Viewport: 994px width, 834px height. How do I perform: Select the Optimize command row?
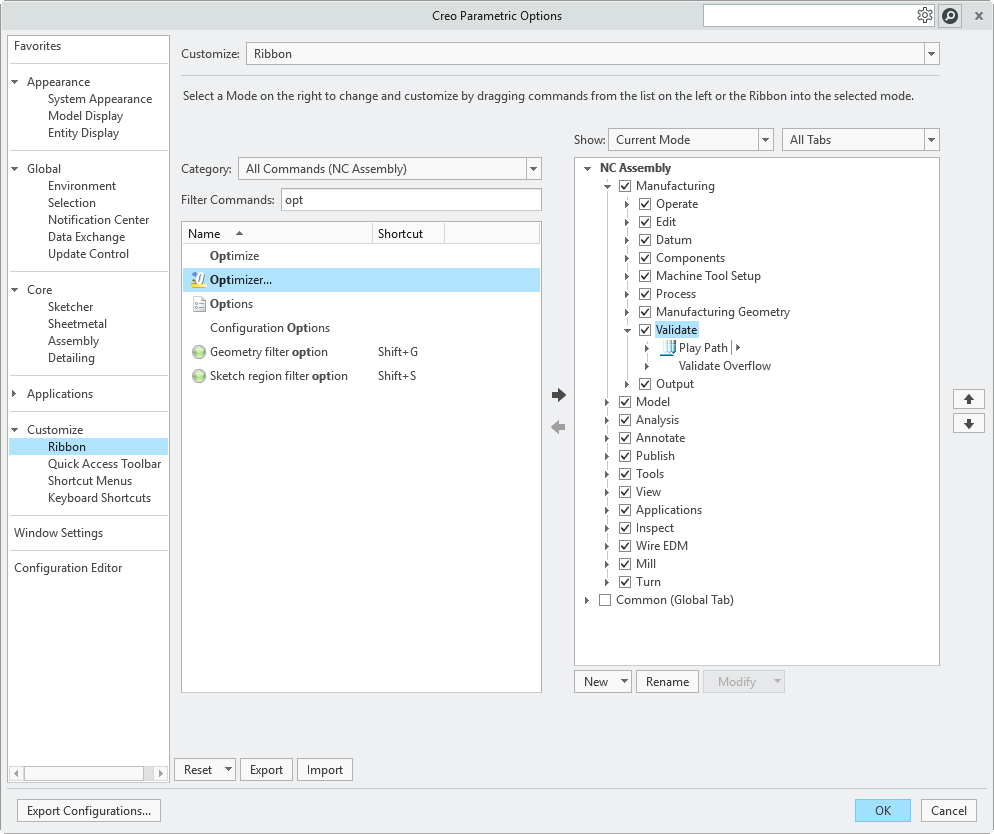tap(361, 255)
